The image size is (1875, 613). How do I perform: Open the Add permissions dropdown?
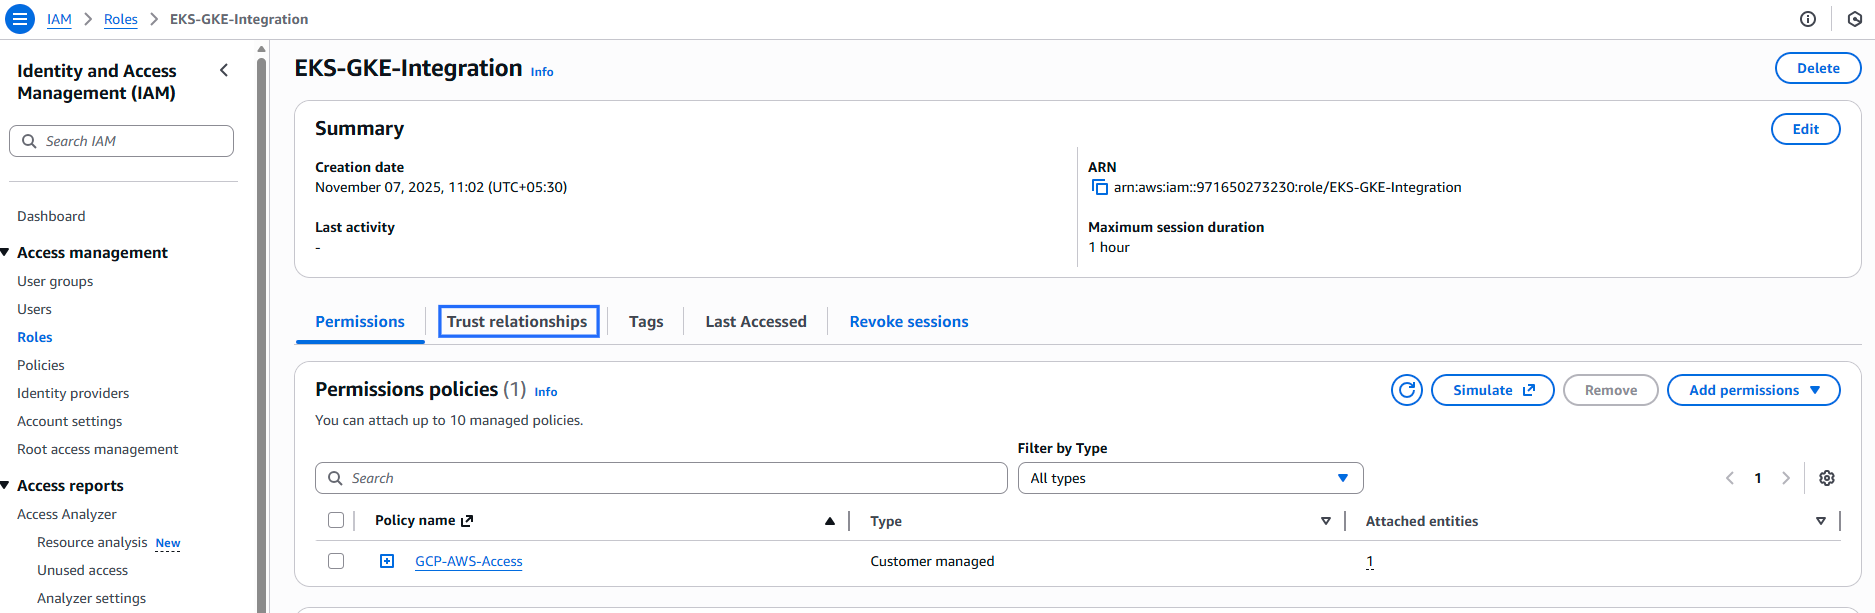[1753, 390]
